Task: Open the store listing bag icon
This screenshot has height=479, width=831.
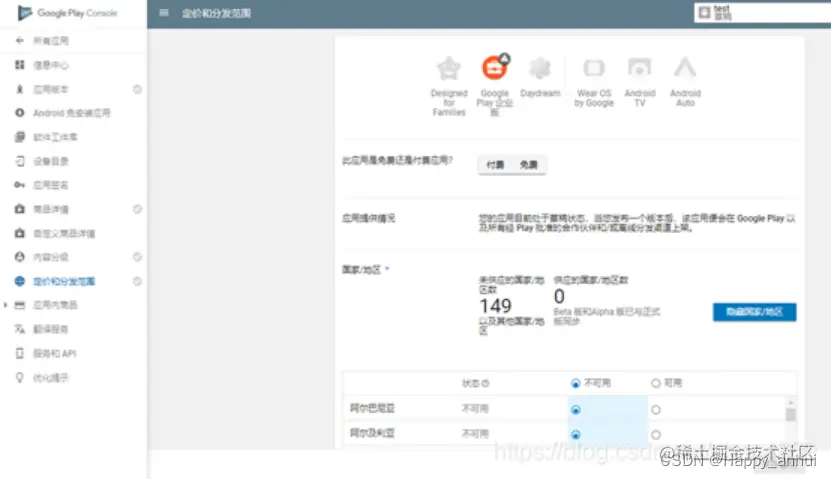Action: pyautogui.click(x=20, y=209)
